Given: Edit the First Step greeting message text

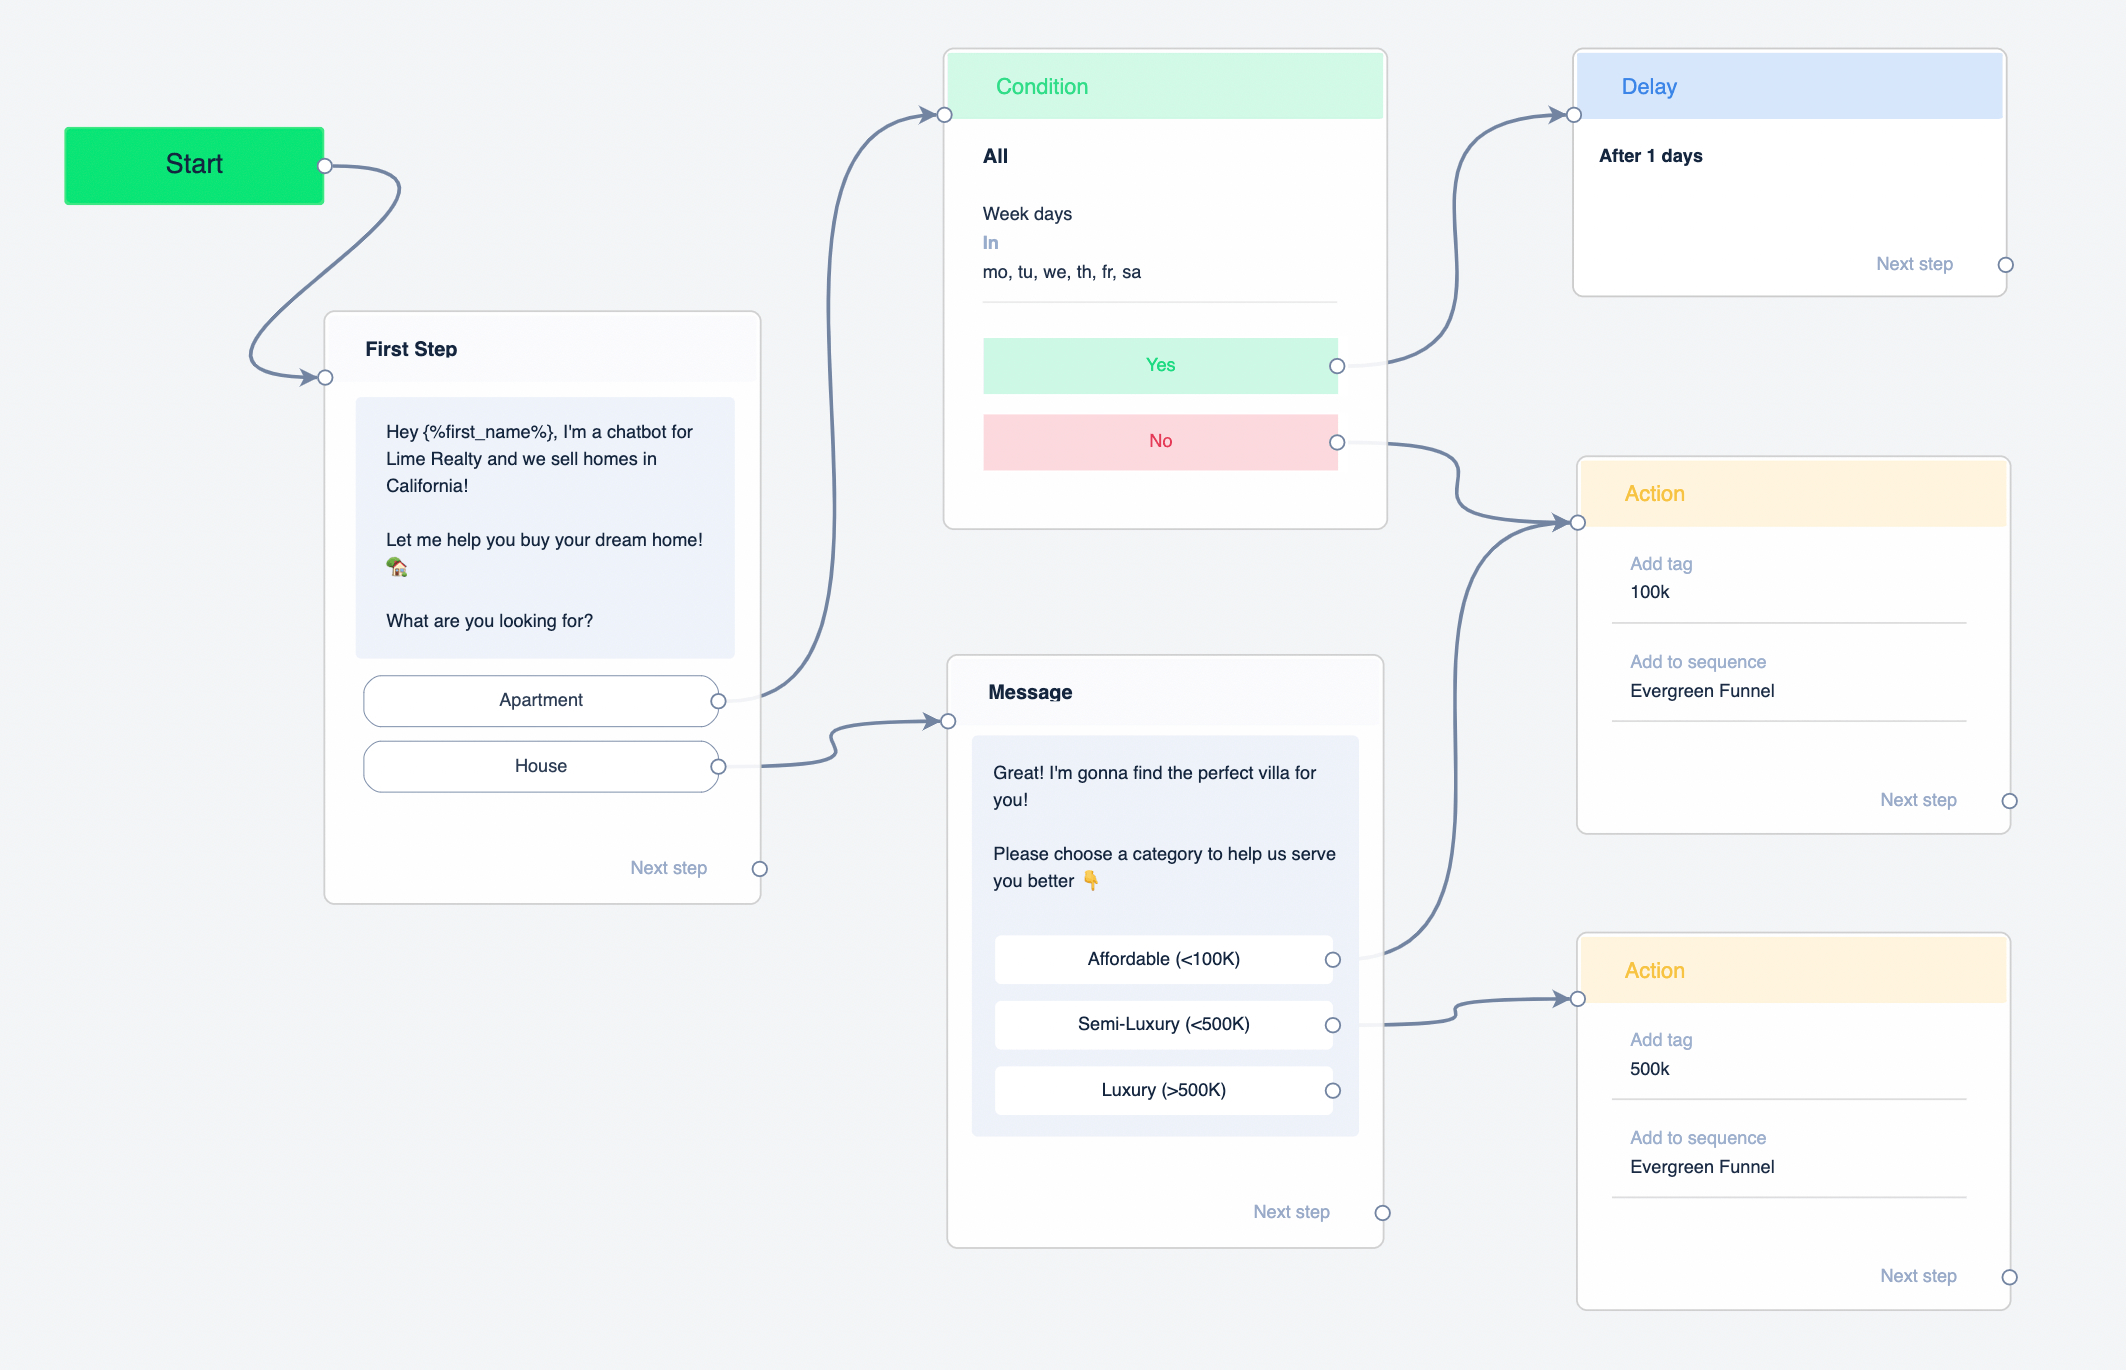Looking at the screenshot, I should point(544,527).
